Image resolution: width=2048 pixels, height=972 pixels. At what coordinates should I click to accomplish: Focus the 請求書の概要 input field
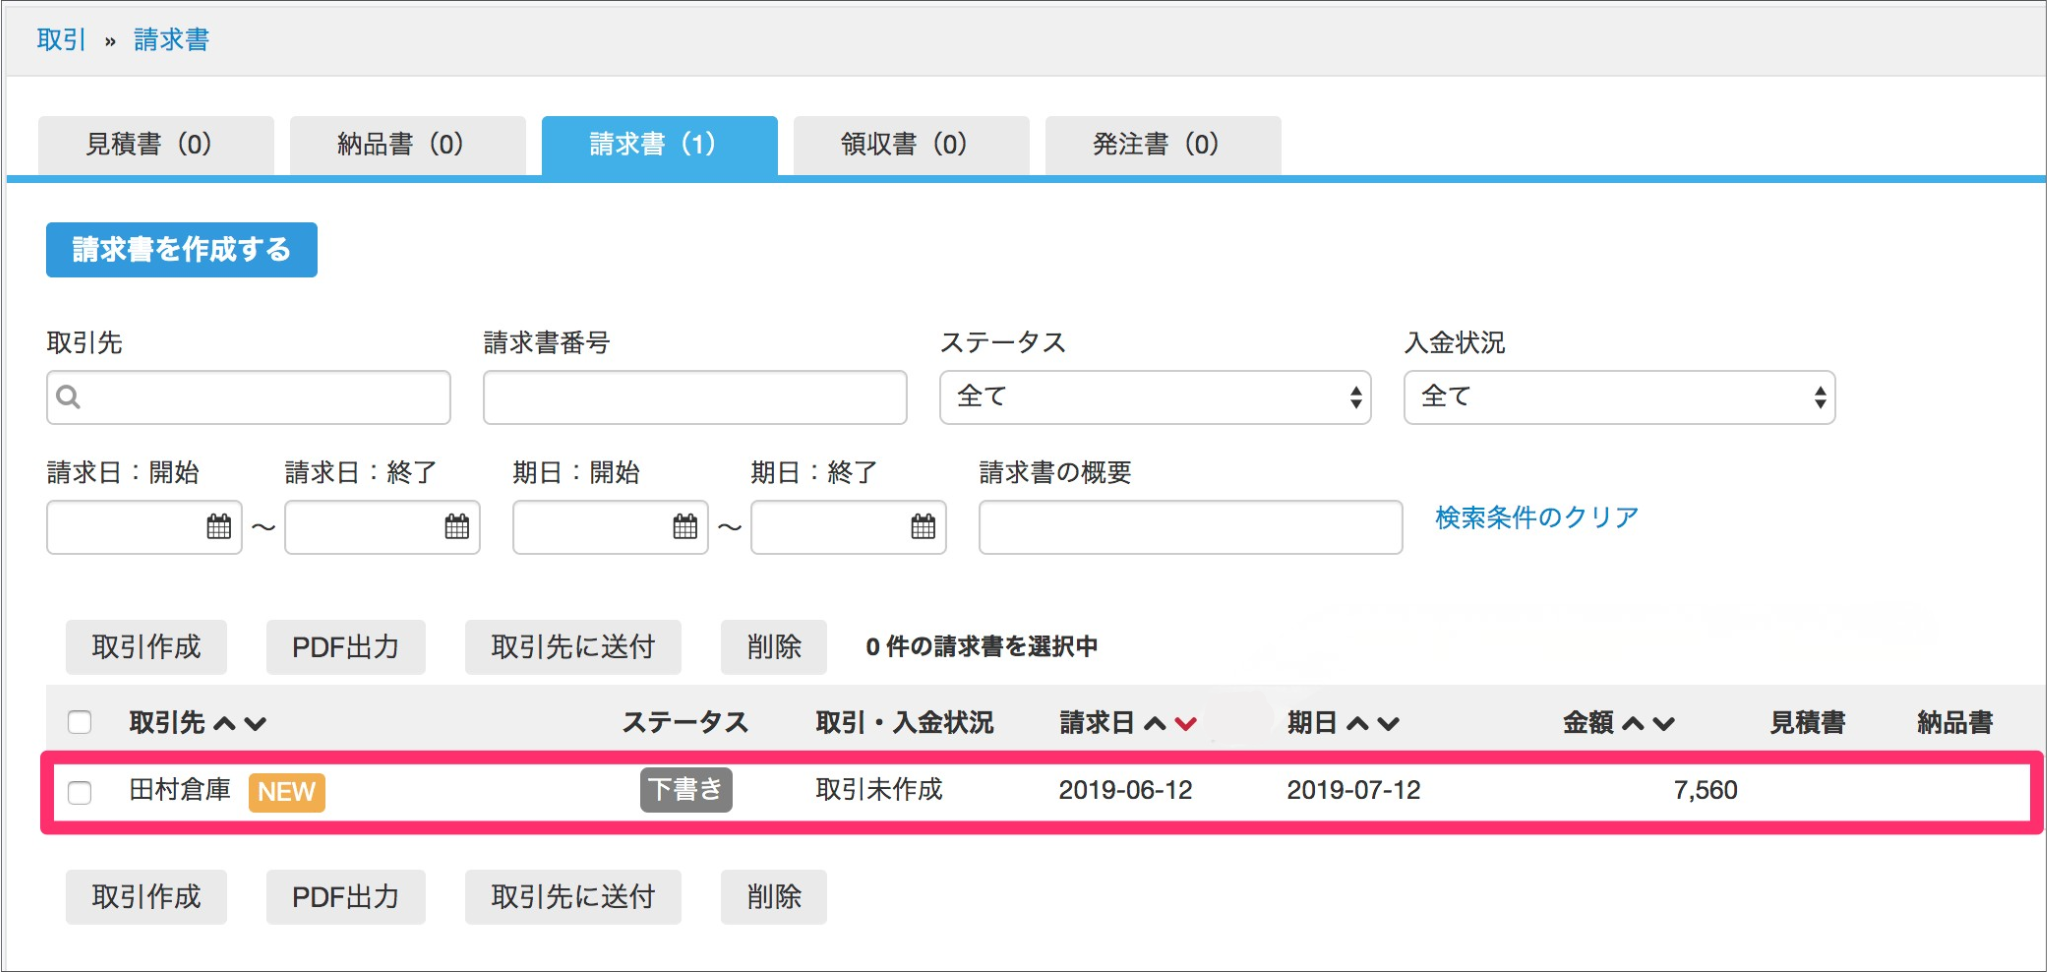click(1191, 527)
